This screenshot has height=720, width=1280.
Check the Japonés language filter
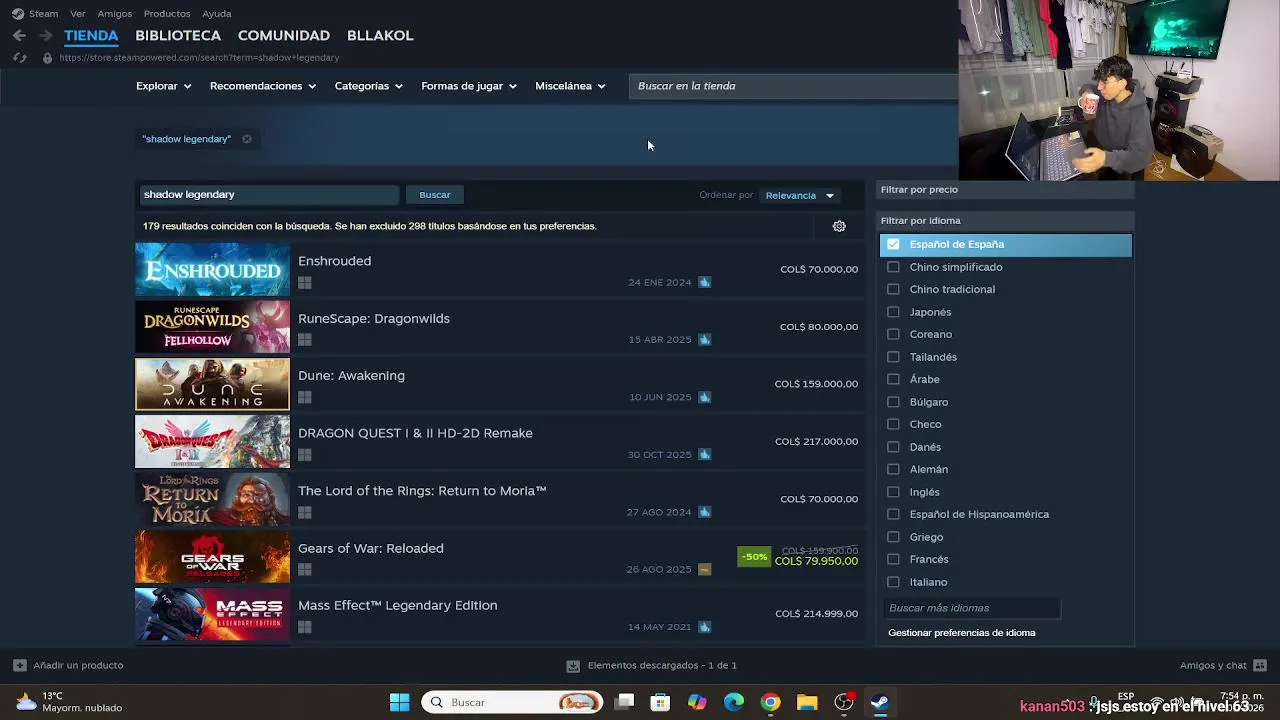coord(893,312)
